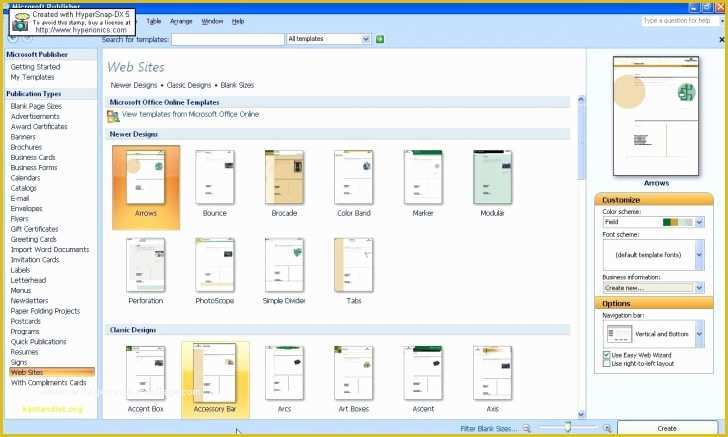This screenshot has width=728, height=437.
Task: Open the Table menu
Action: click(154, 21)
